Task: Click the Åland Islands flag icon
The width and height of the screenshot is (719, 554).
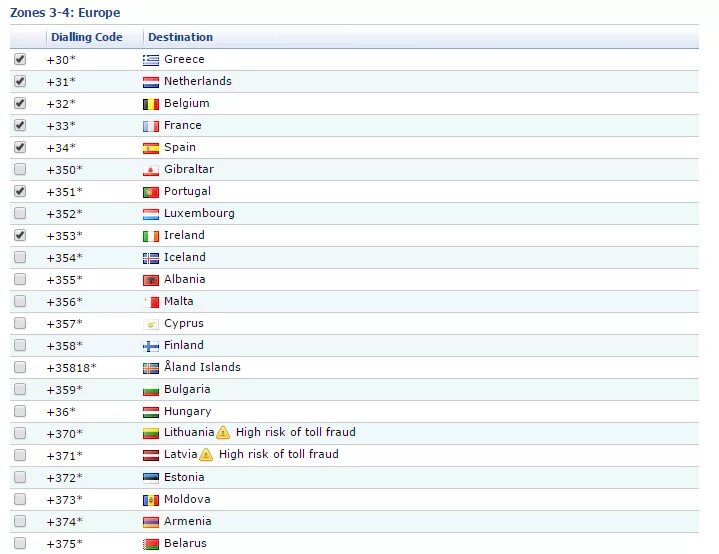Action: click(x=151, y=368)
